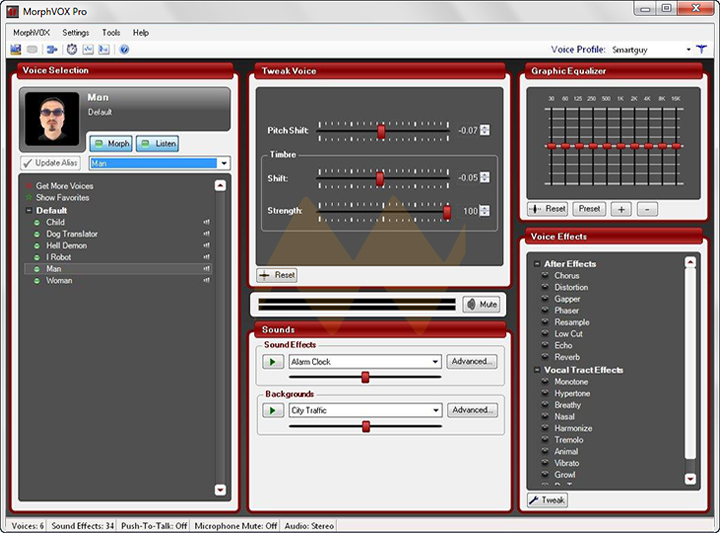This screenshot has width=720, height=533.
Task: Open the Alarm Clock sound effects dropdown
Action: click(435, 362)
